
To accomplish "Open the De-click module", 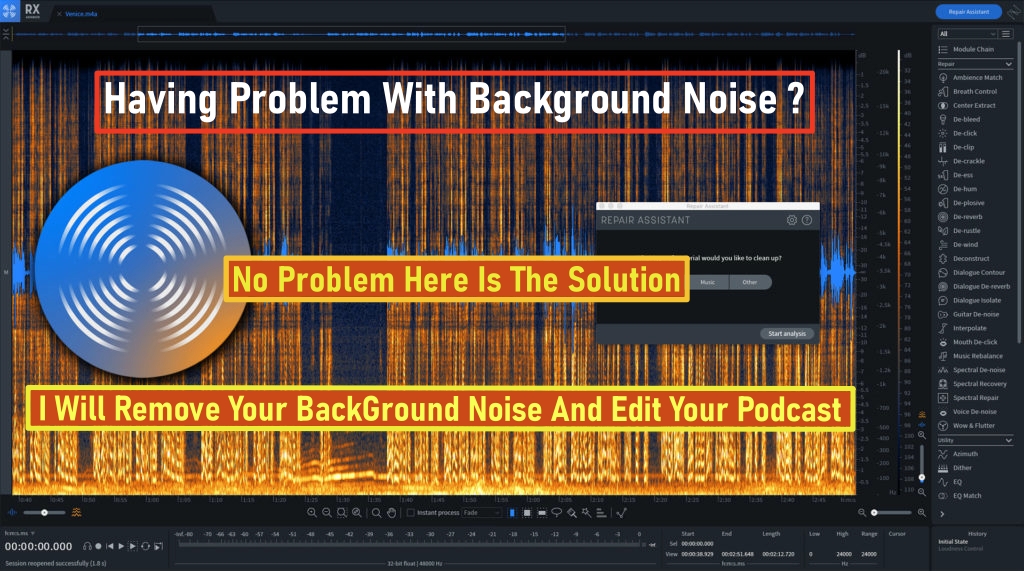I will (958, 133).
